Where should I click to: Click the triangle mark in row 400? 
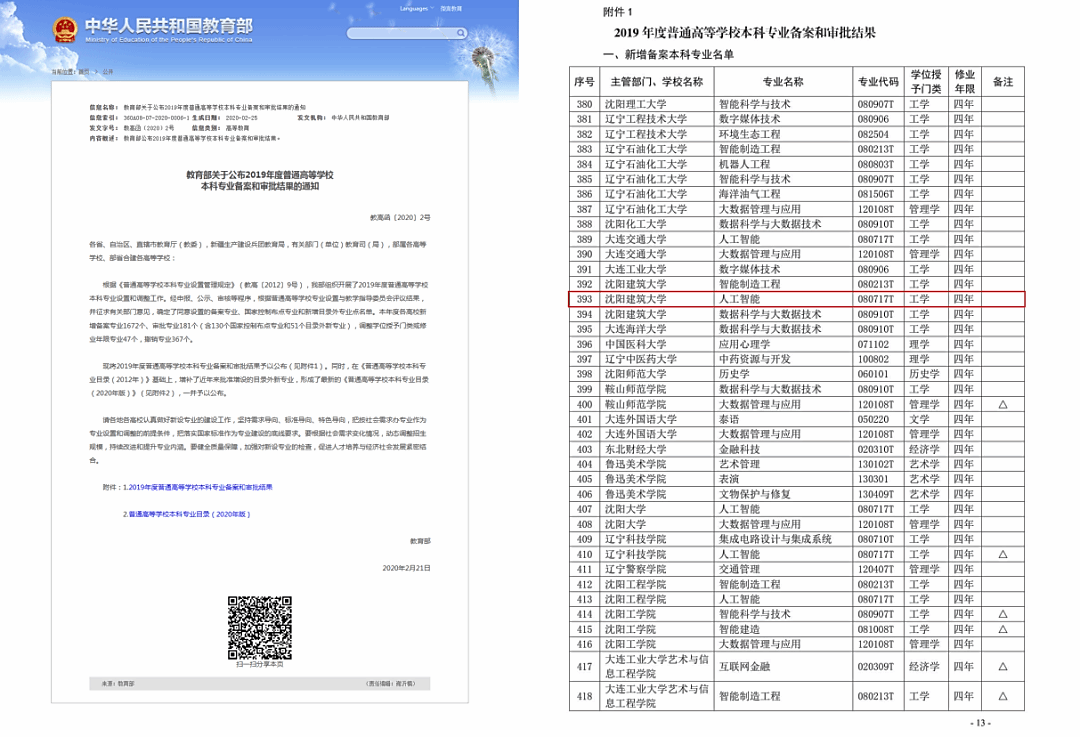(1002, 405)
